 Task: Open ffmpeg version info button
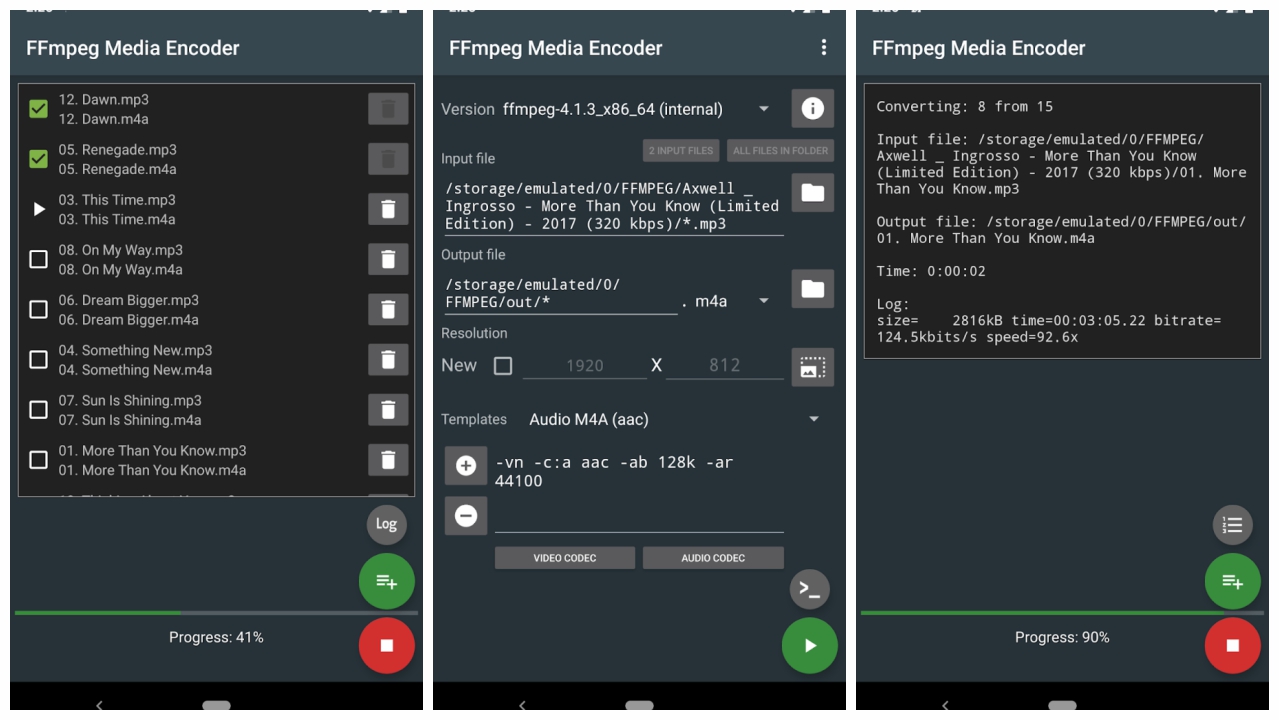point(812,108)
